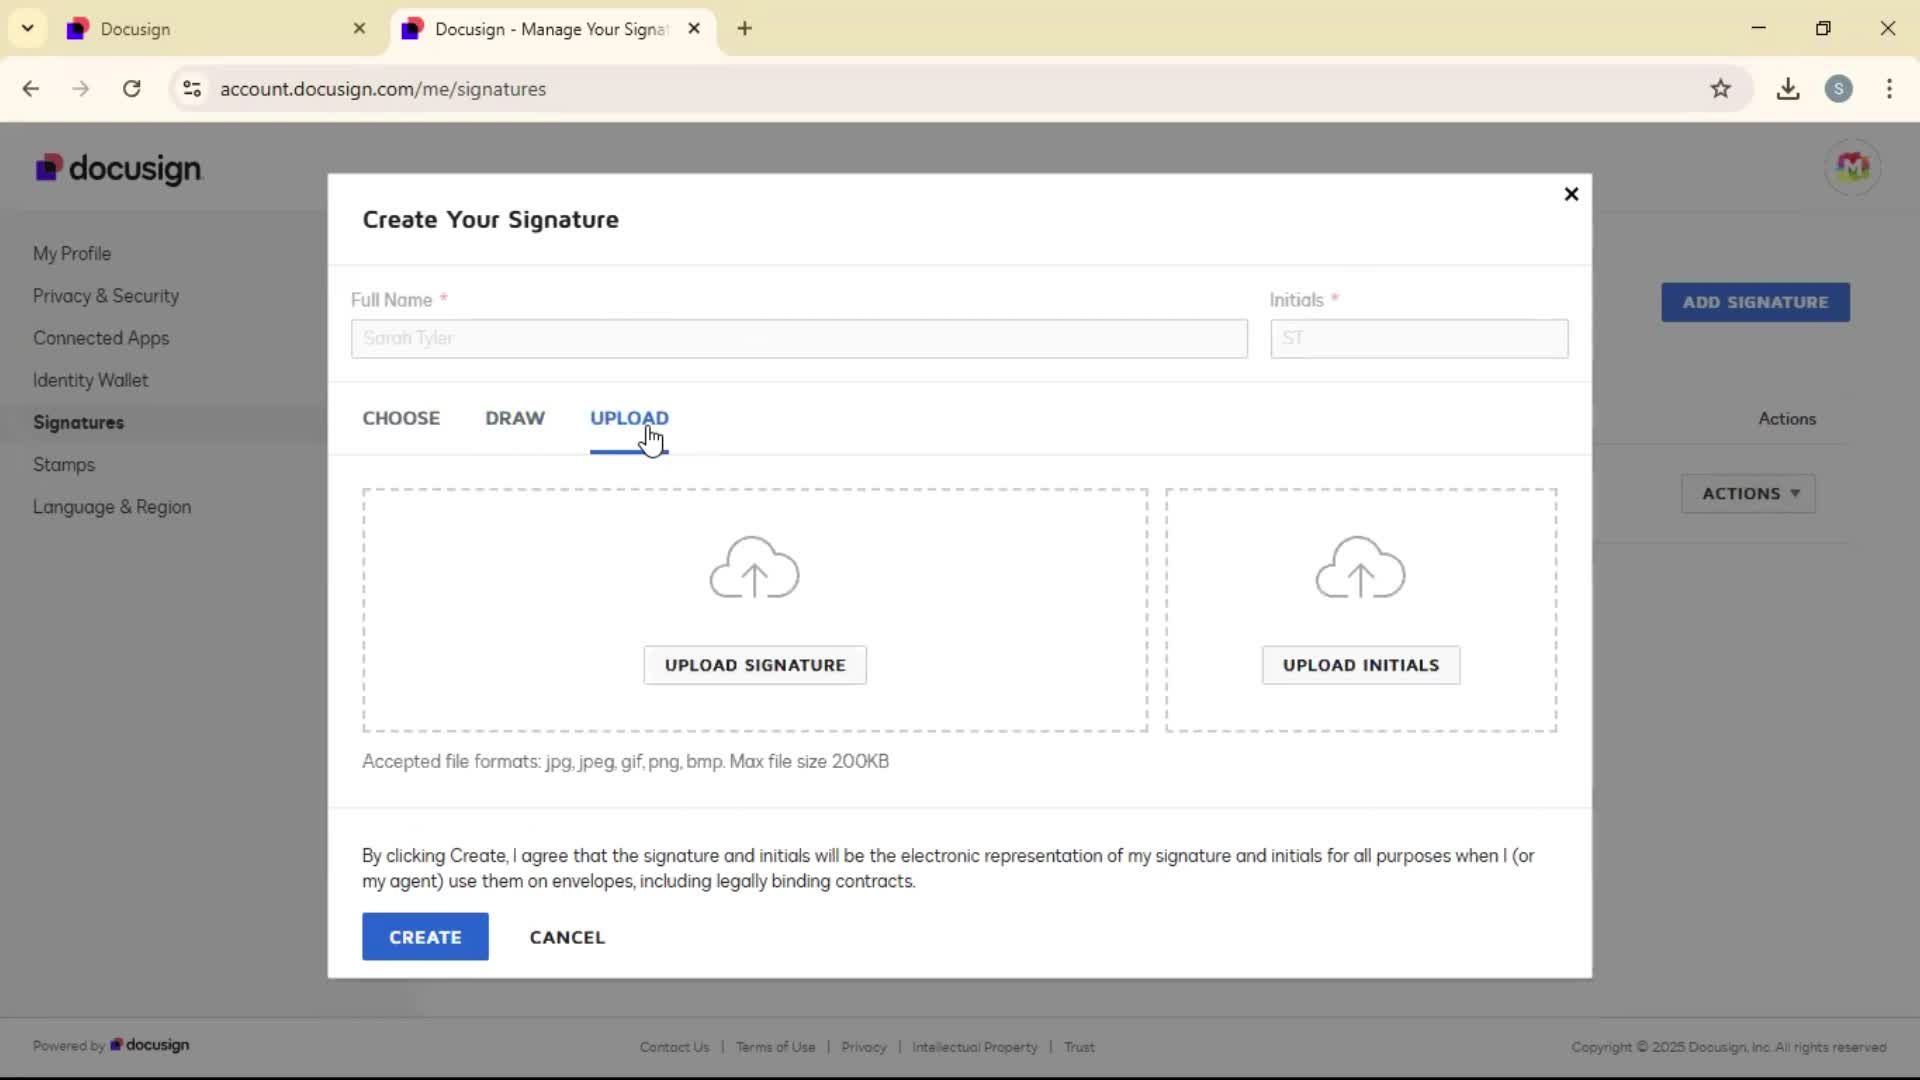
Task: Click the accepted file formats text
Action: [x=625, y=761]
